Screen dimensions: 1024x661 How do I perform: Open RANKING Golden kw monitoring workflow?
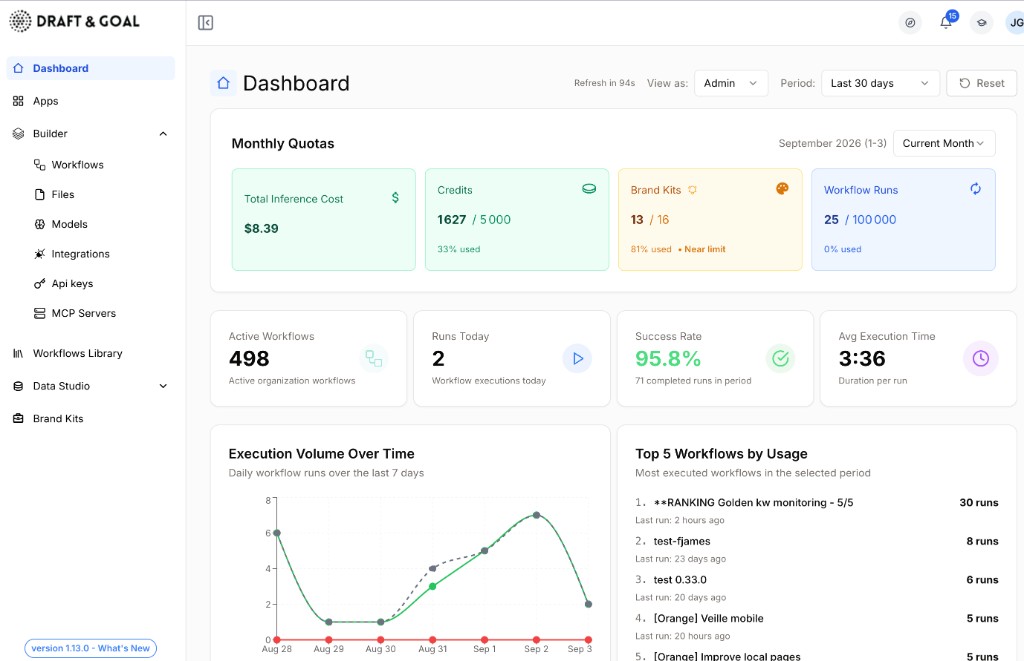(753, 502)
